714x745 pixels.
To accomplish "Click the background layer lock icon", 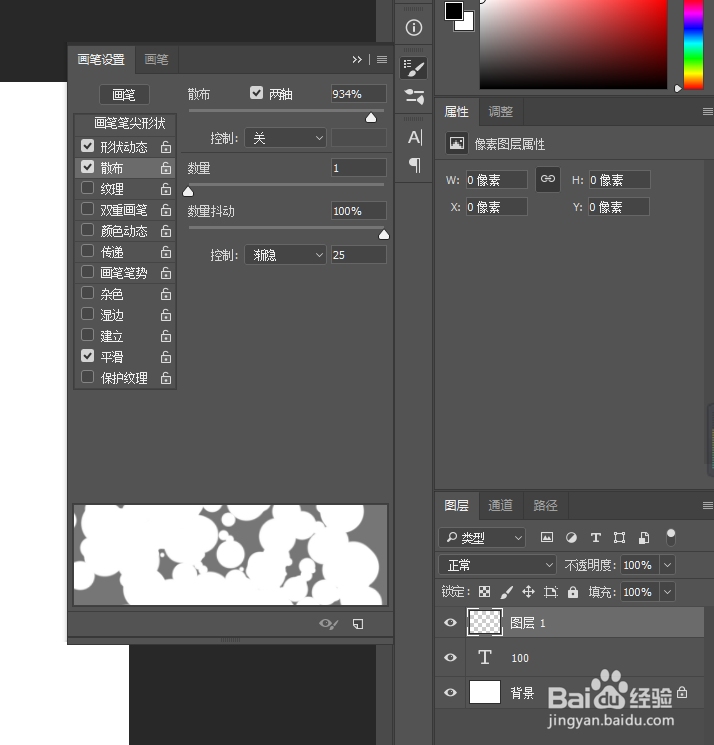I will coord(682,692).
